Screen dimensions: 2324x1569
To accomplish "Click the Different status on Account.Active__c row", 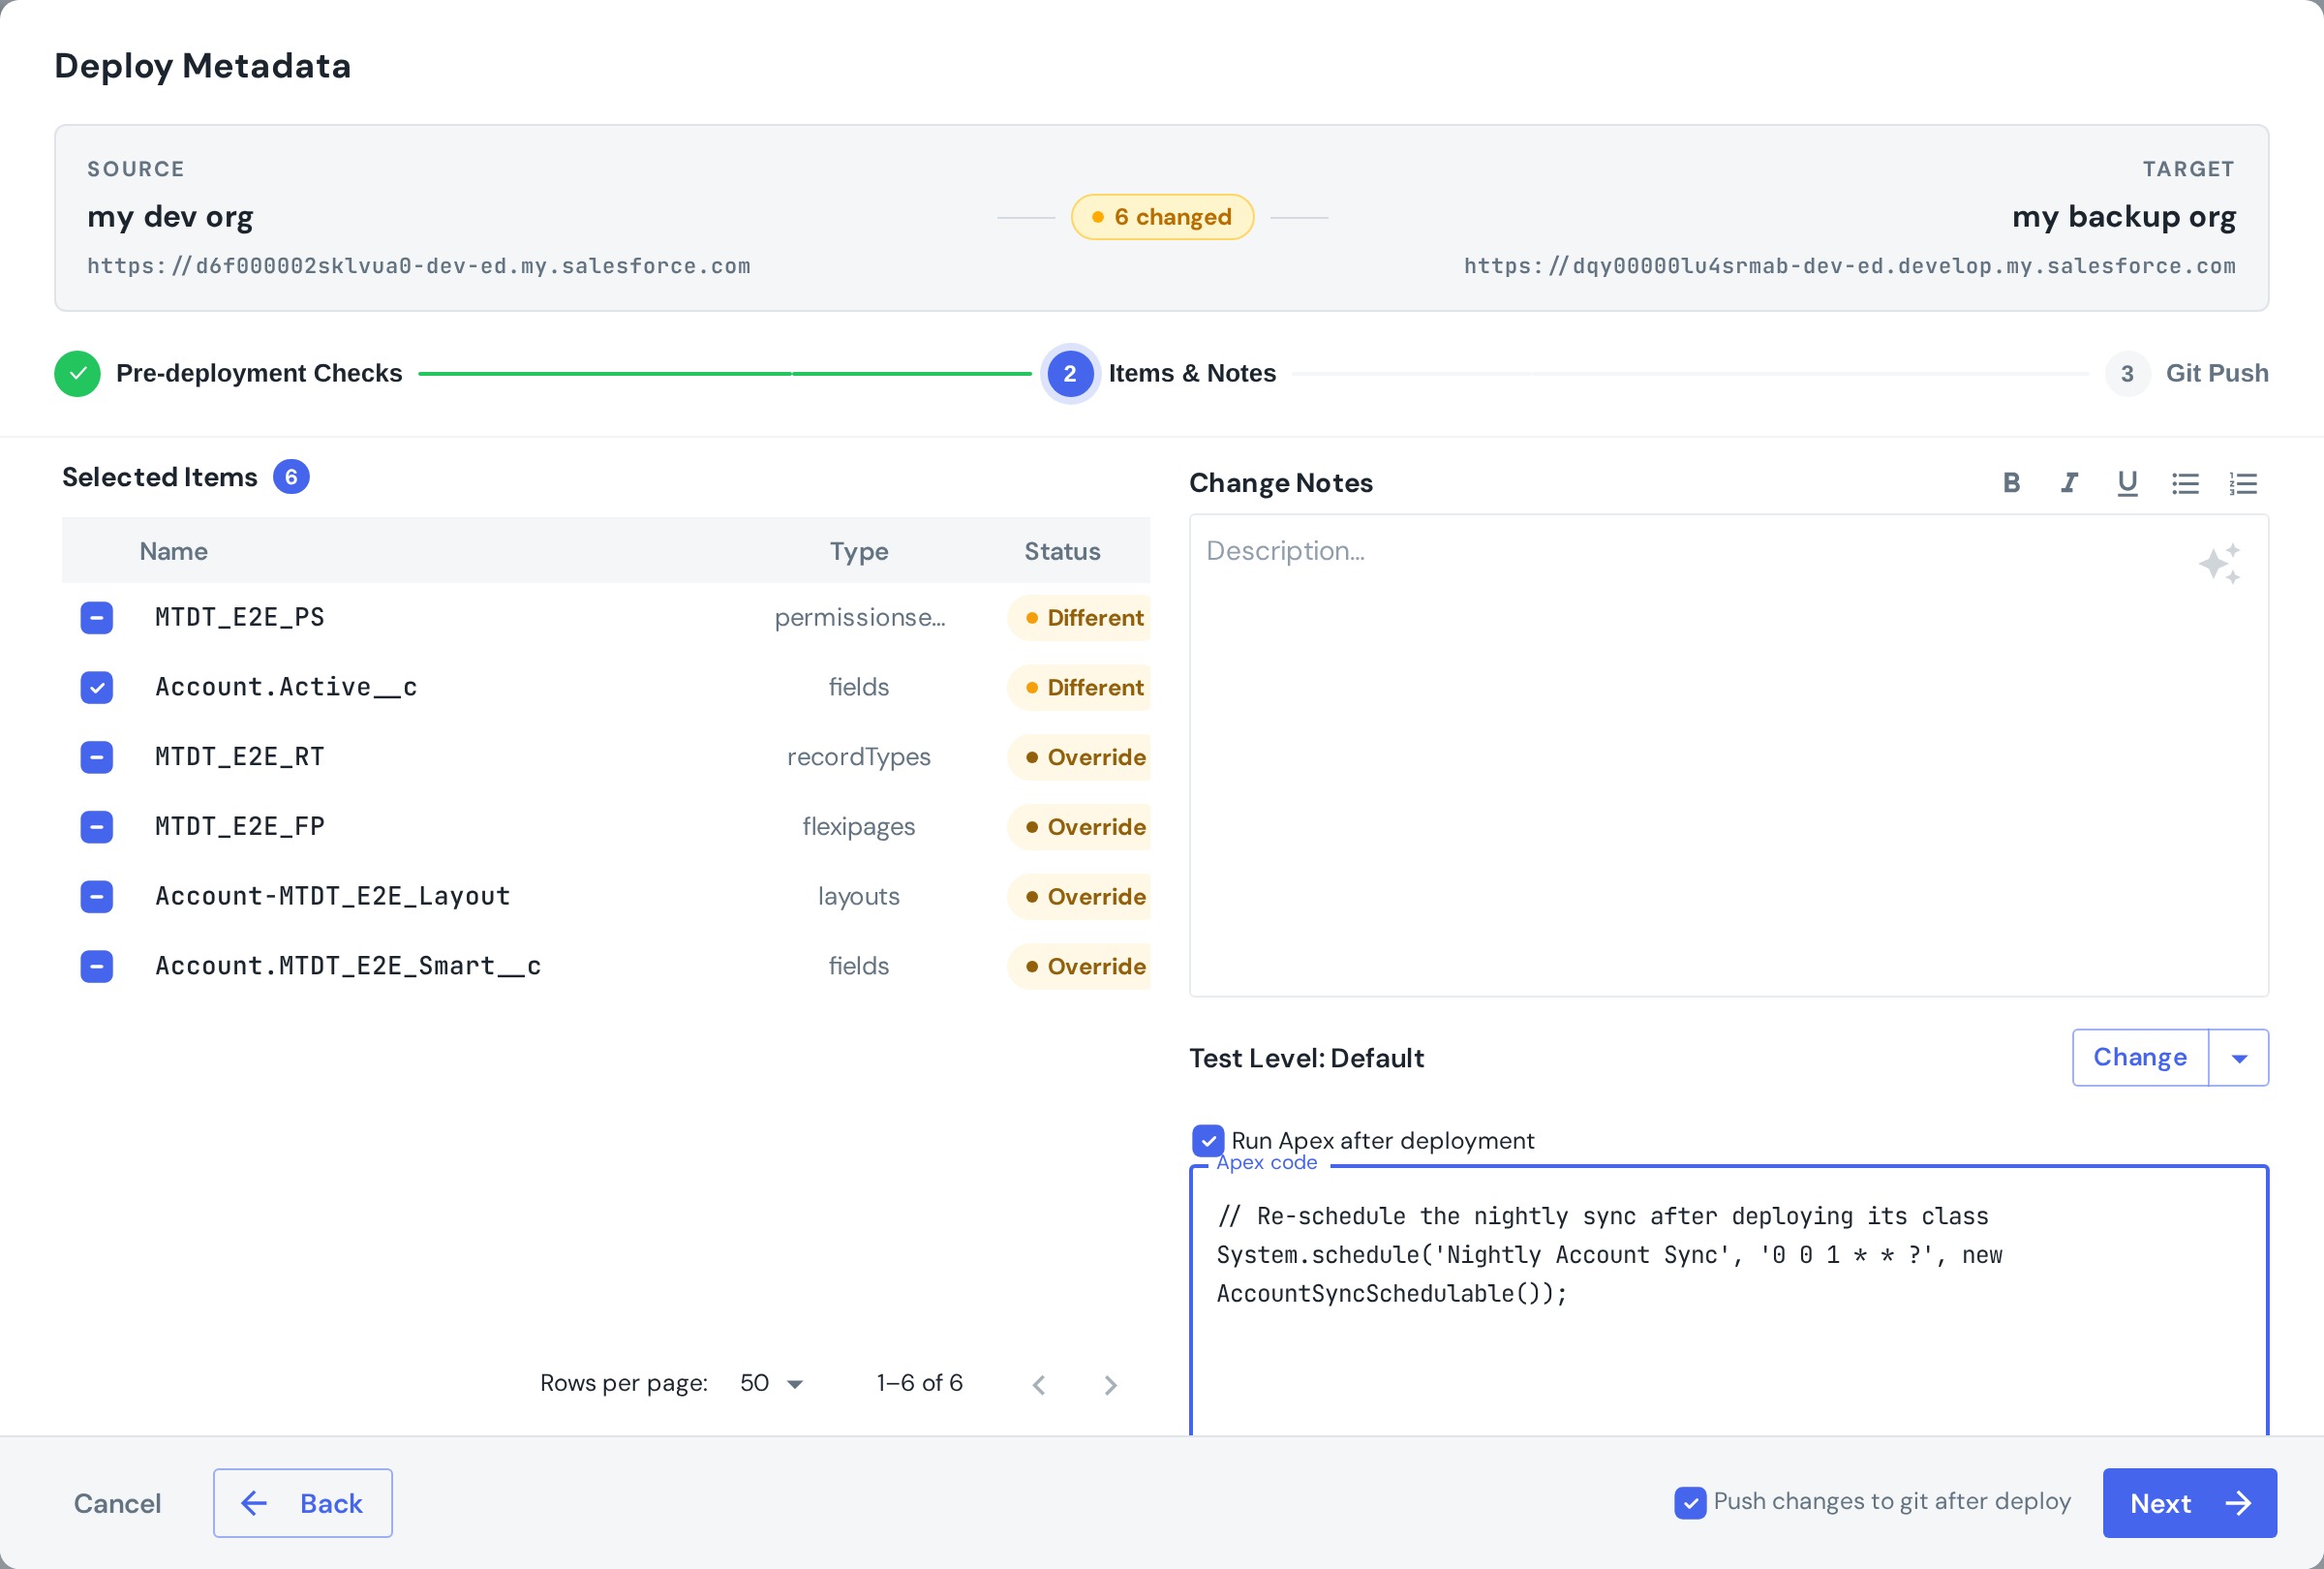I will pos(1080,687).
